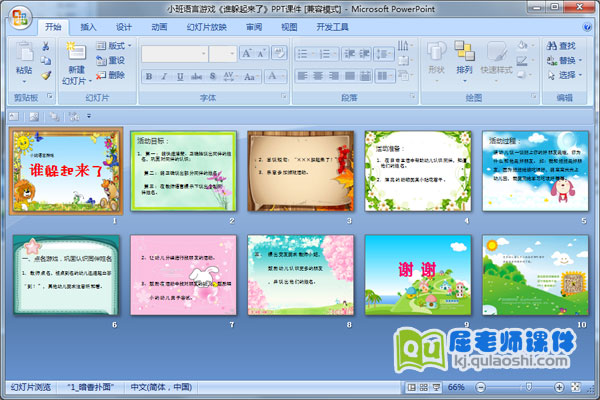Screen dimensions: 600x400
Task: Expand the Clipboard (剪贴板) group launcher
Action: tap(49, 98)
